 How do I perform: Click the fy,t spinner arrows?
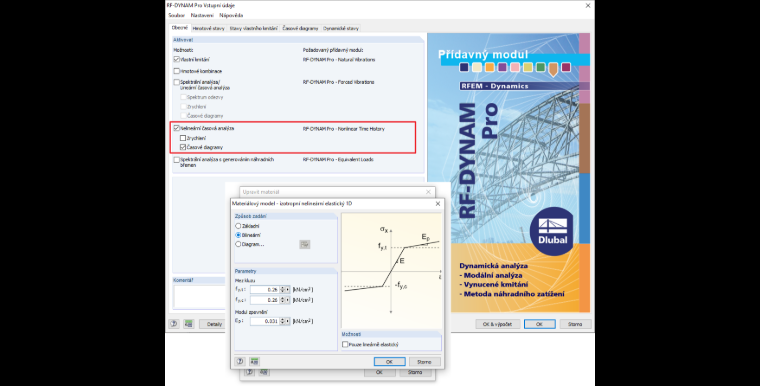[x=283, y=290]
